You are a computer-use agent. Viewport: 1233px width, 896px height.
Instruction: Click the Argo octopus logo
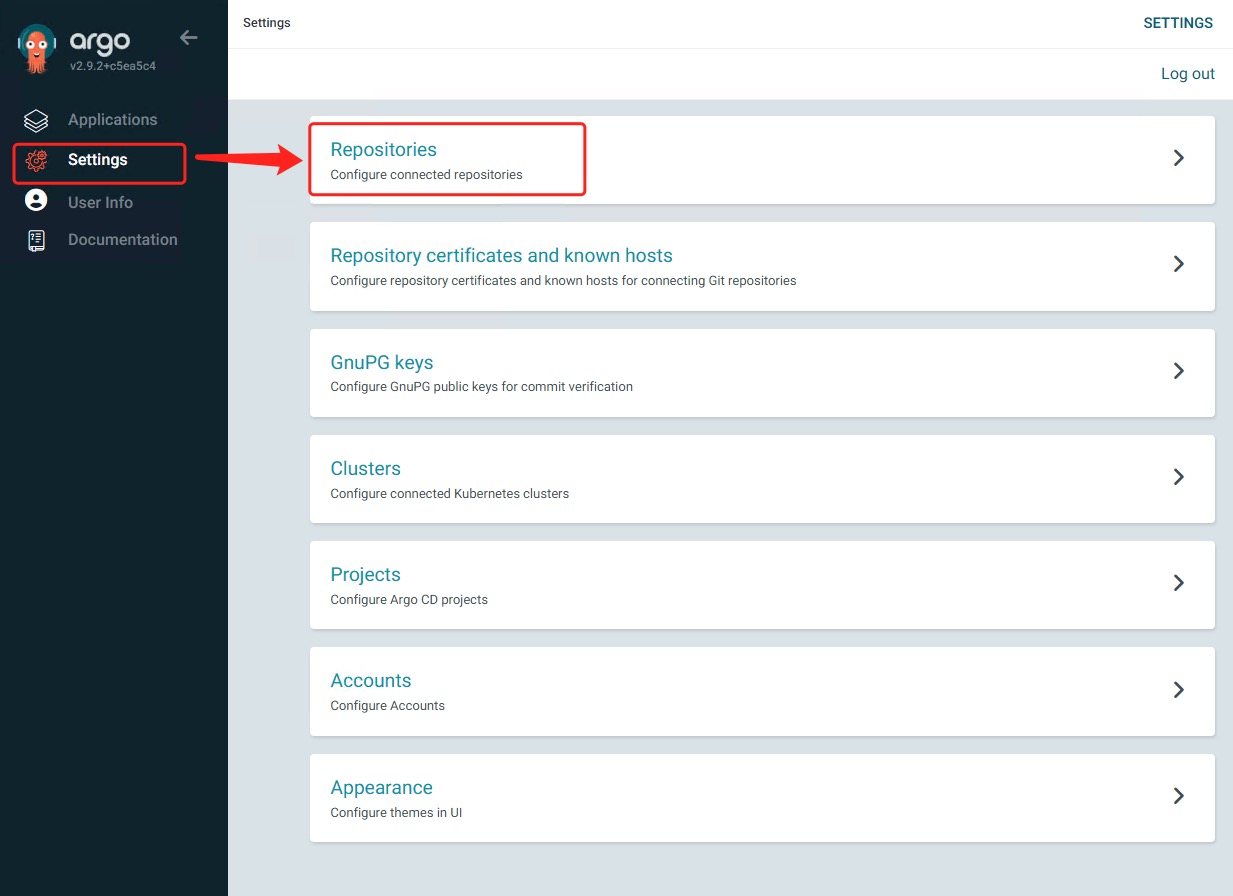[x=37, y=47]
